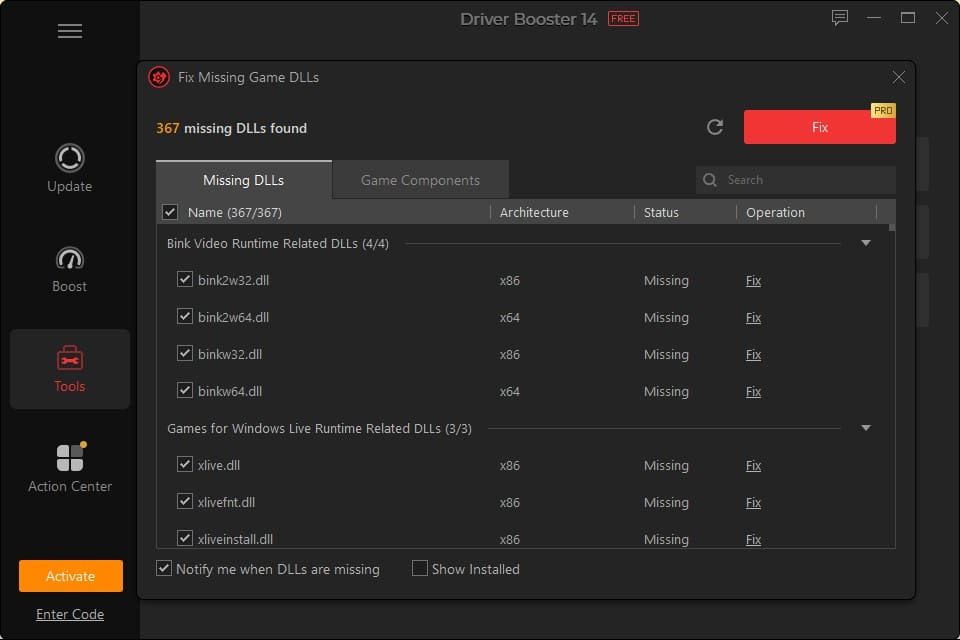The height and width of the screenshot is (640, 960).
Task: Close the Fix Missing Game DLLs dialog
Action: (x=898, y=77)
